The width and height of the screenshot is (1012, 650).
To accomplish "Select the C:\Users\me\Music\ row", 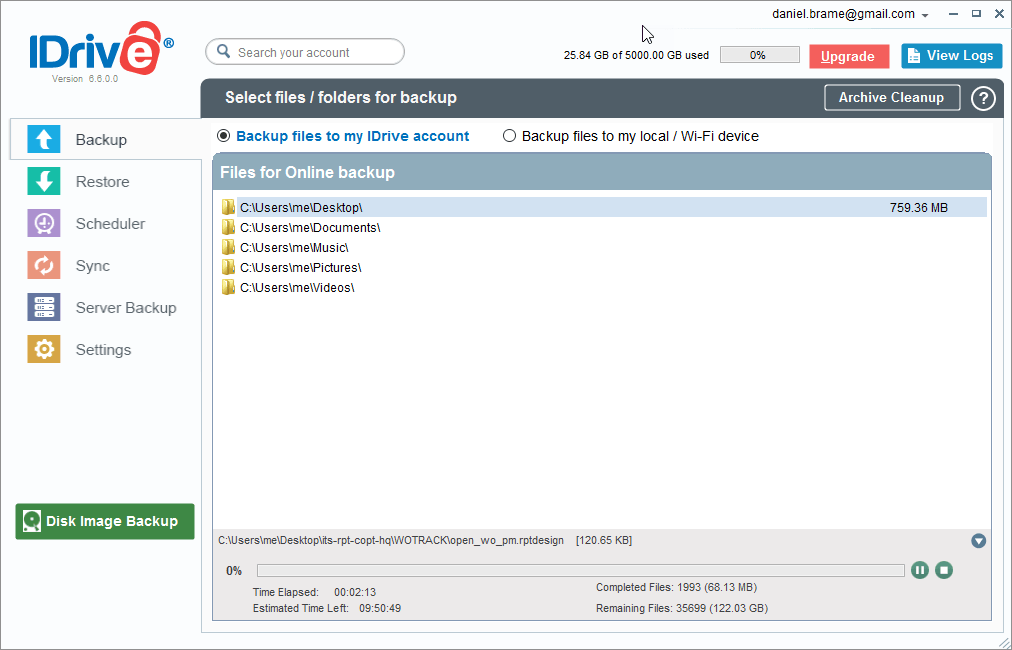I will 604,247.
